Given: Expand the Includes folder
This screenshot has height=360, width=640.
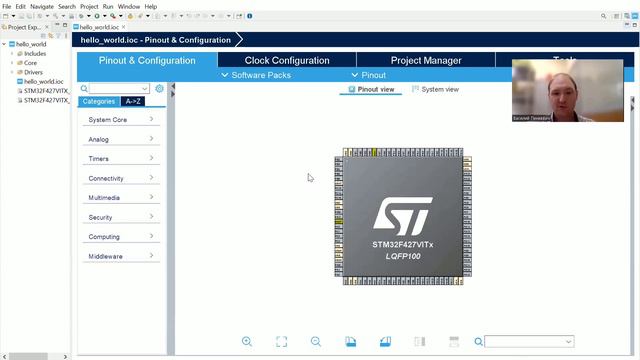Looking at the screenshot, I should pos(12,53).
